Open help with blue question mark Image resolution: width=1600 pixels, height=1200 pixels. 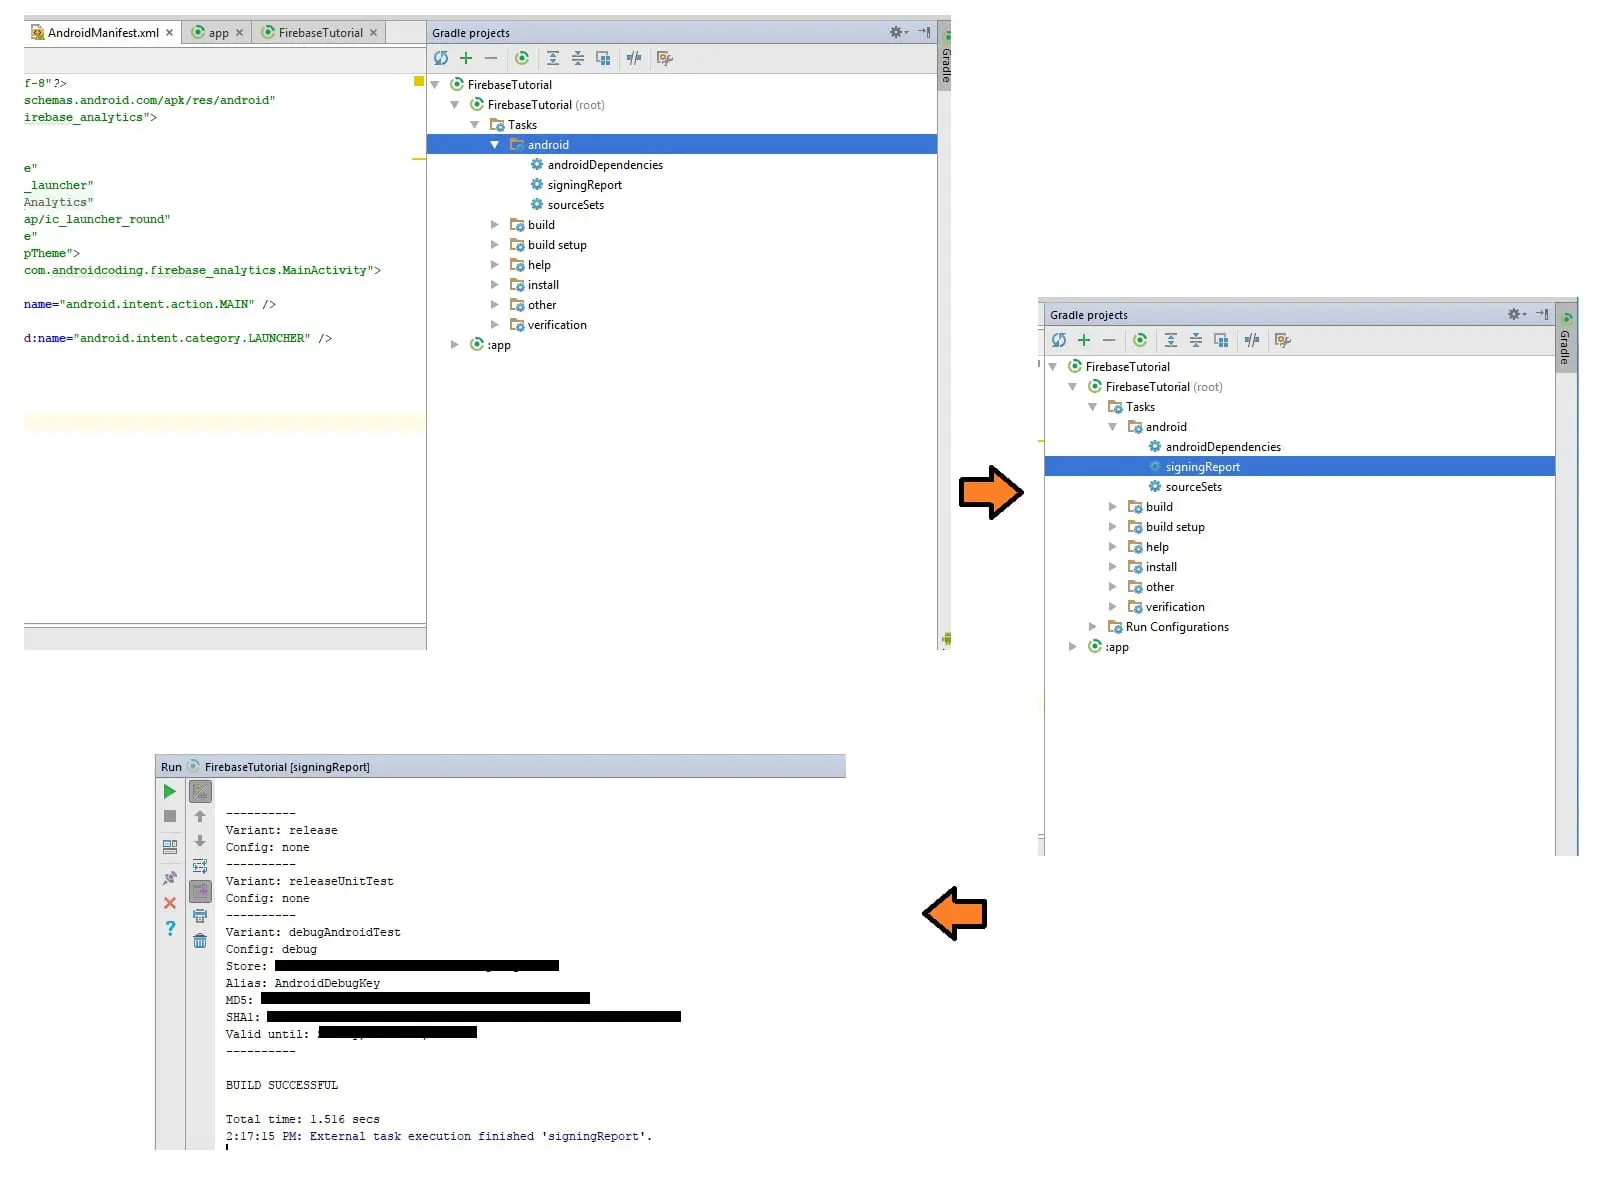tap(170, 928)
